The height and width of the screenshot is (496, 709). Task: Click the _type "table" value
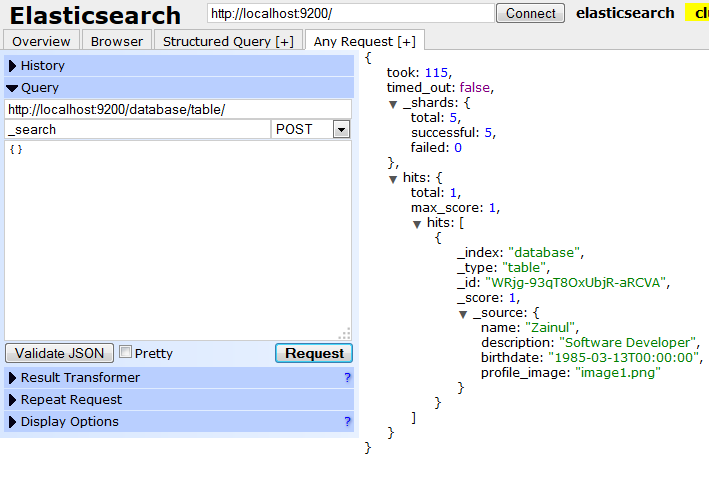pyautogui.click(x=525, y=267)
